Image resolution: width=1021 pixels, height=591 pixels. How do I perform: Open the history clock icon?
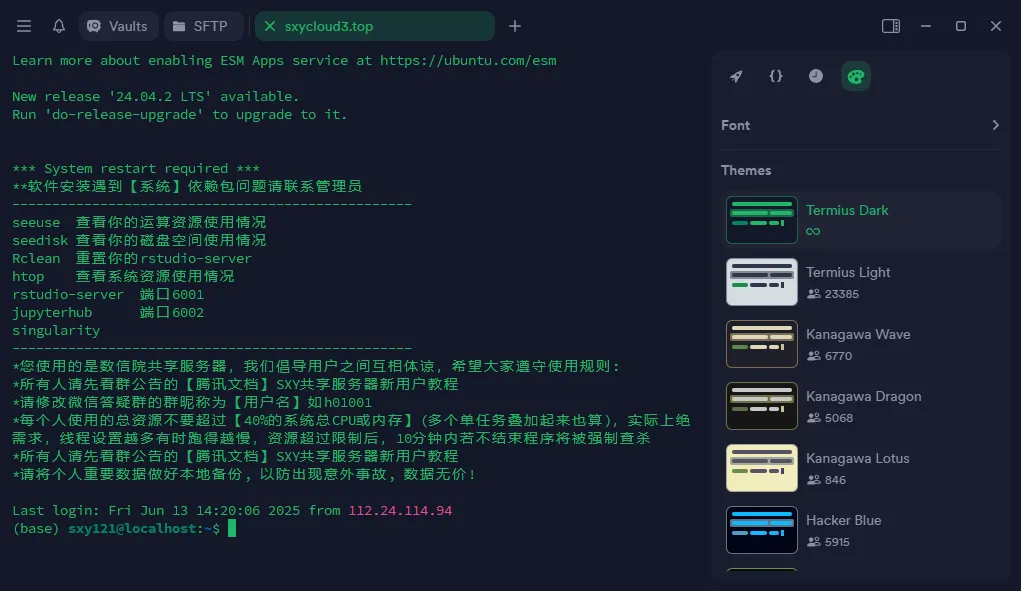[816, 76]
